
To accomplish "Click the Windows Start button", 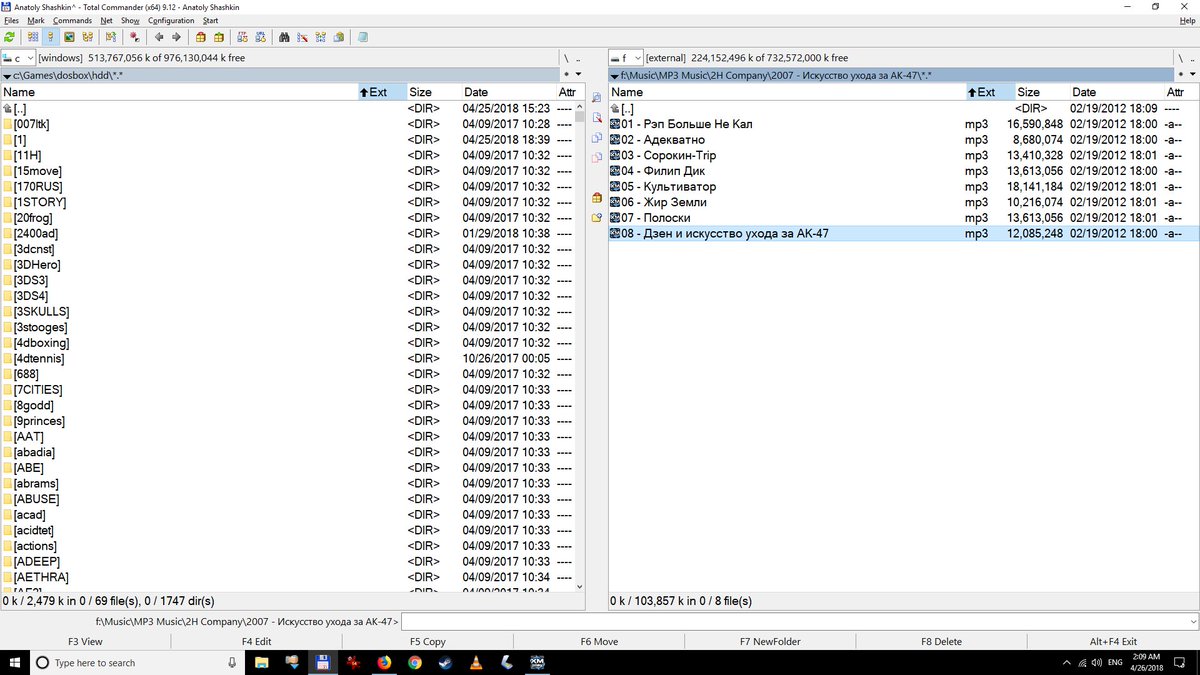I will [x=15, y=662].
